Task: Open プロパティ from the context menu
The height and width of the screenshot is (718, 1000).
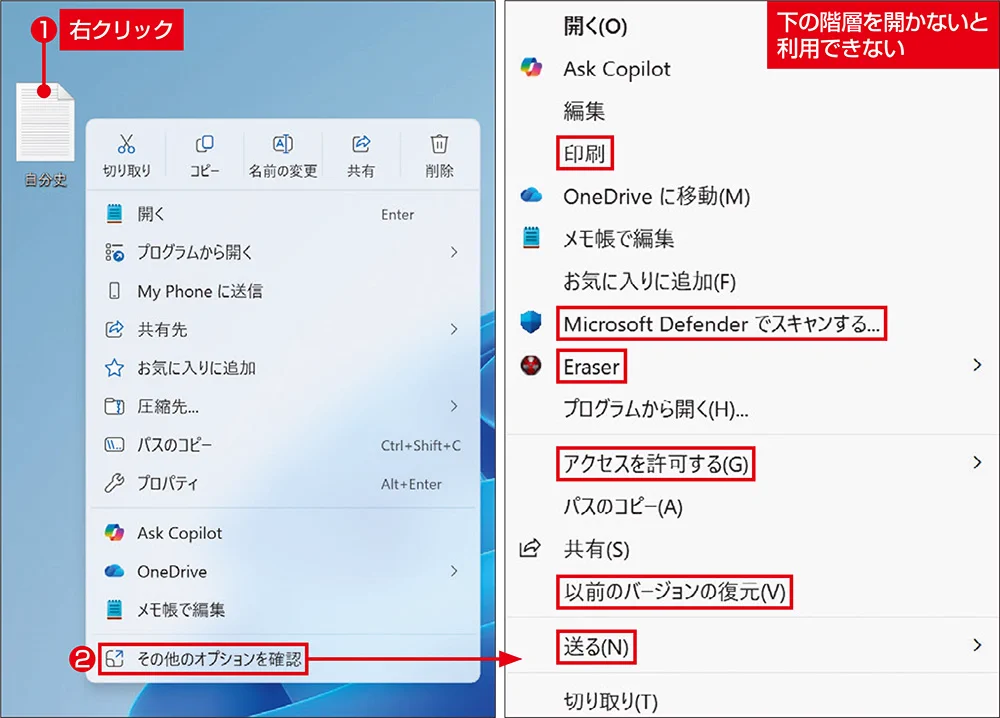Action: [283, 483]
